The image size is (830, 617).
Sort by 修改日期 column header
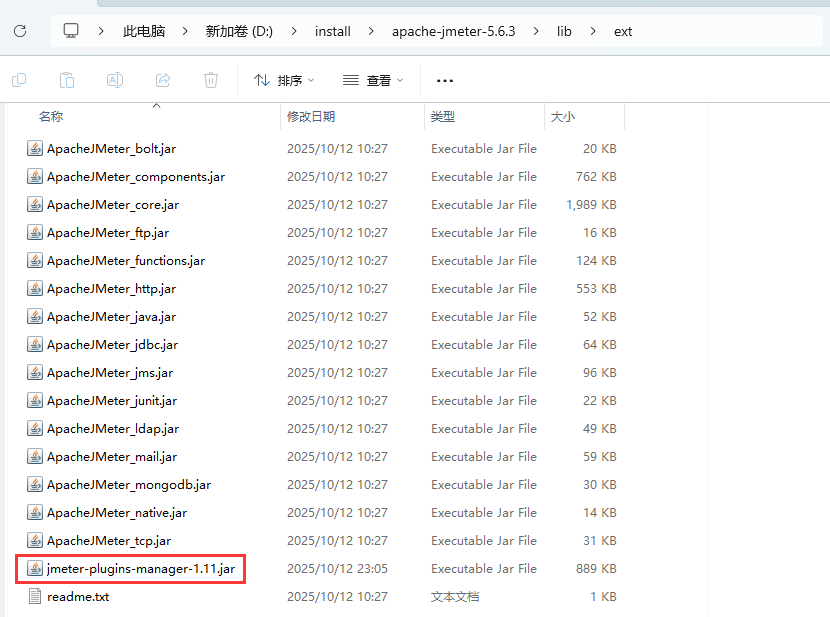point(311,116)
